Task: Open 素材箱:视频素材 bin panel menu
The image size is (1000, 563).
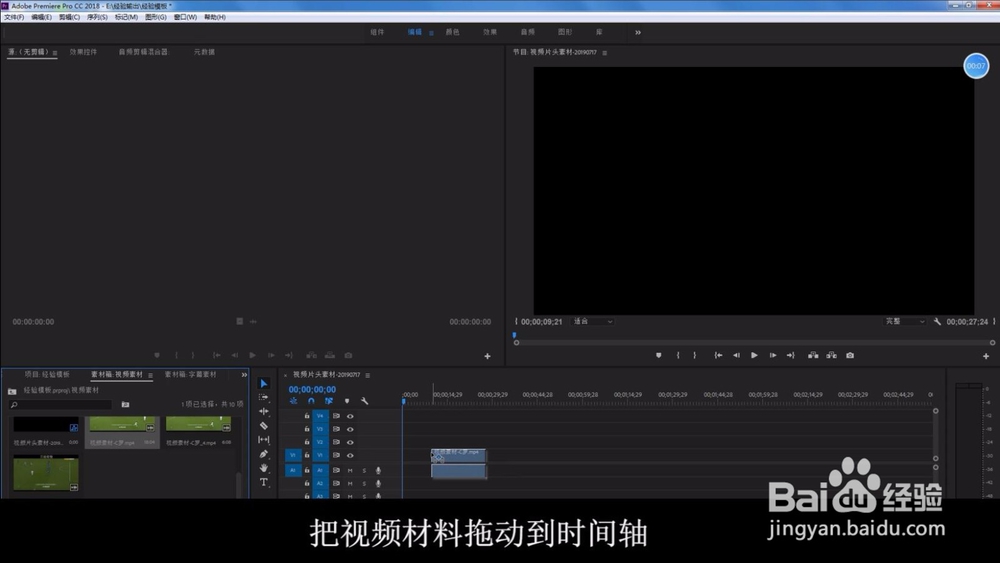Action: click(x=150, y=376)
